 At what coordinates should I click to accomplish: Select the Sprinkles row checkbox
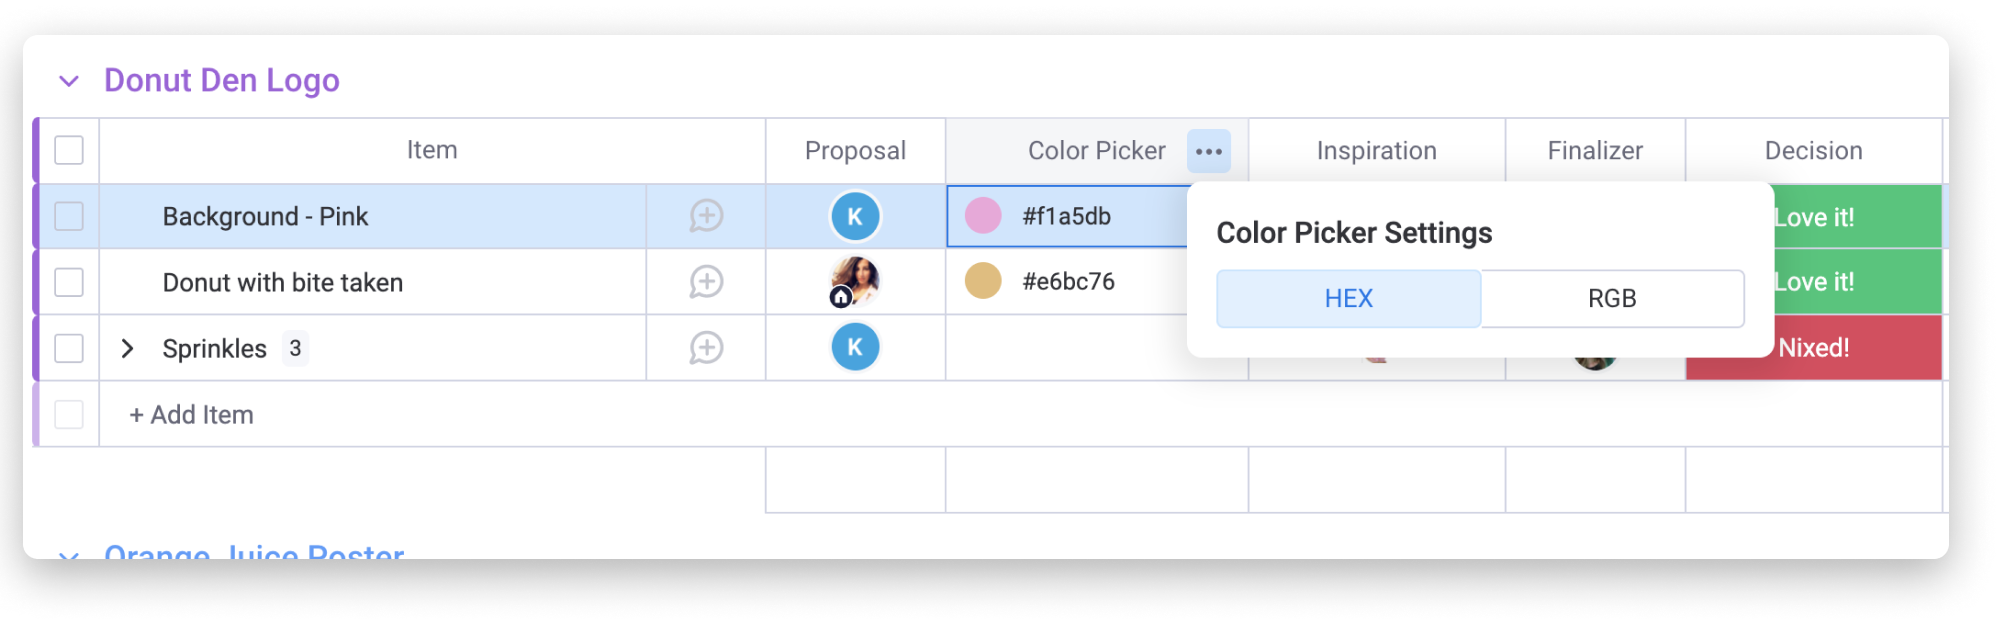[x=69, y=348]
